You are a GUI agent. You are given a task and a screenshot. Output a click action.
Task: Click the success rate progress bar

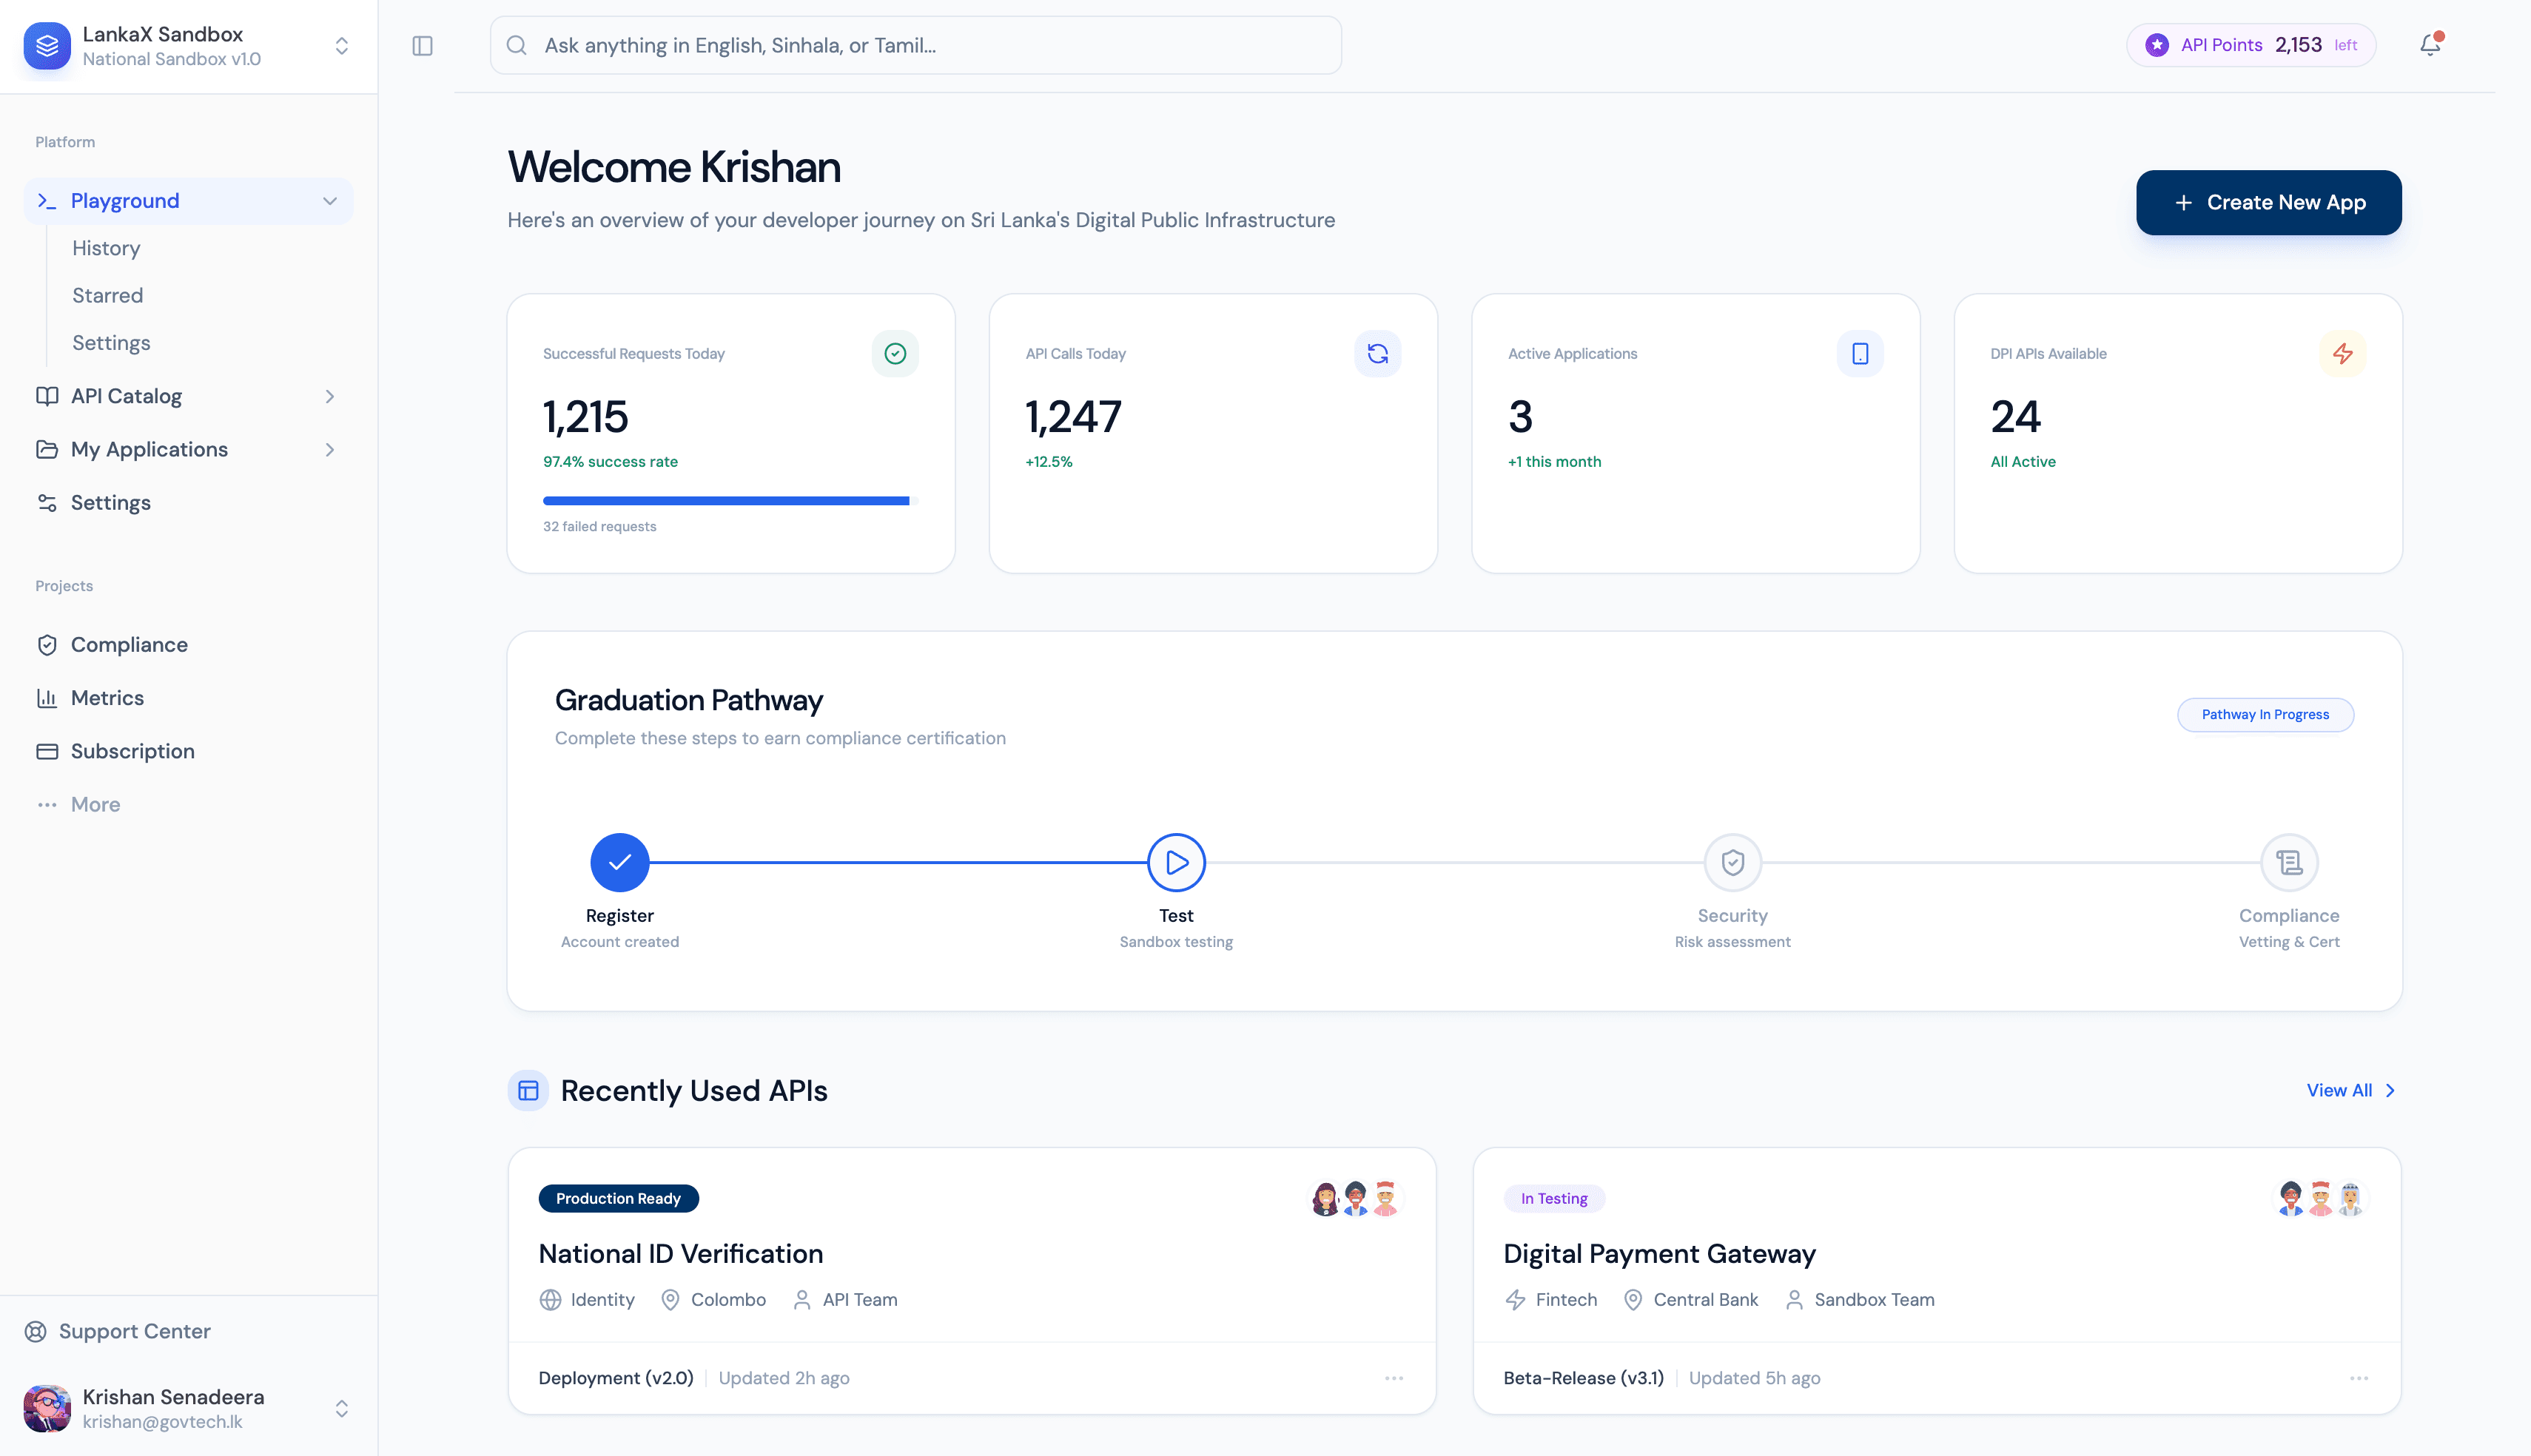730,500
